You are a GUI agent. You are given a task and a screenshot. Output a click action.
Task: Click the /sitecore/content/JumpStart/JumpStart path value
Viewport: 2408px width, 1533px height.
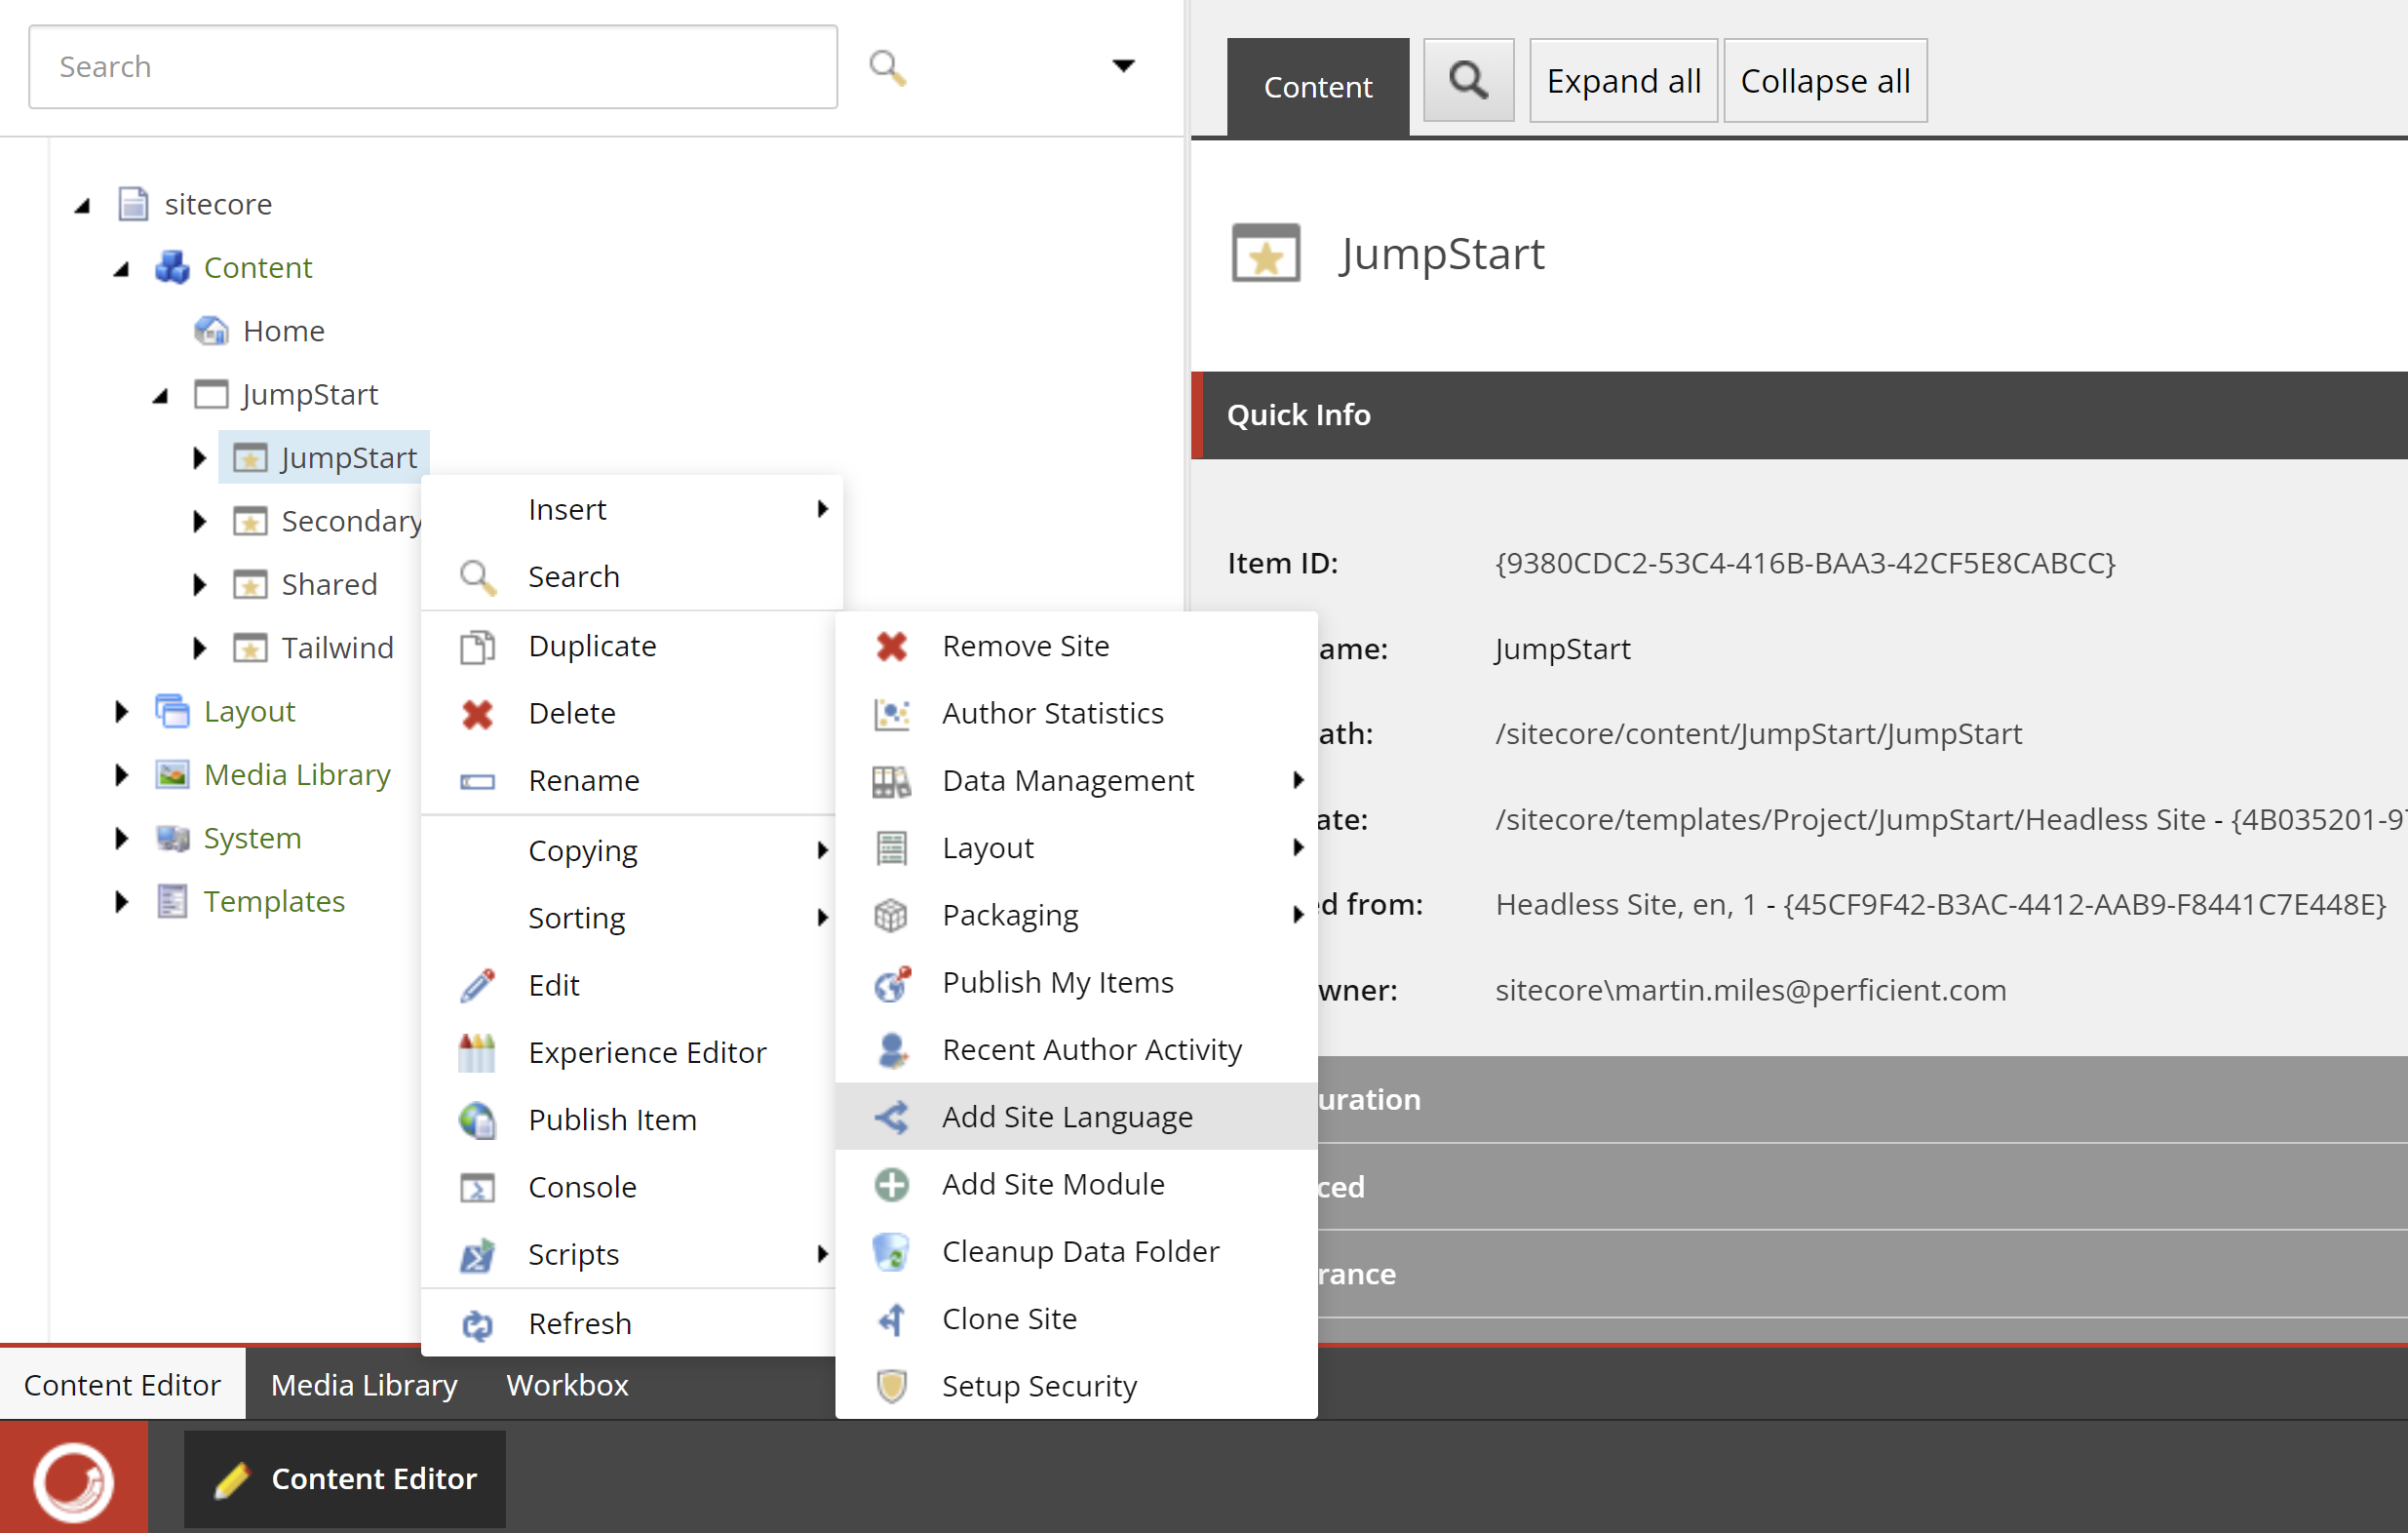(x=1758, y=734)
